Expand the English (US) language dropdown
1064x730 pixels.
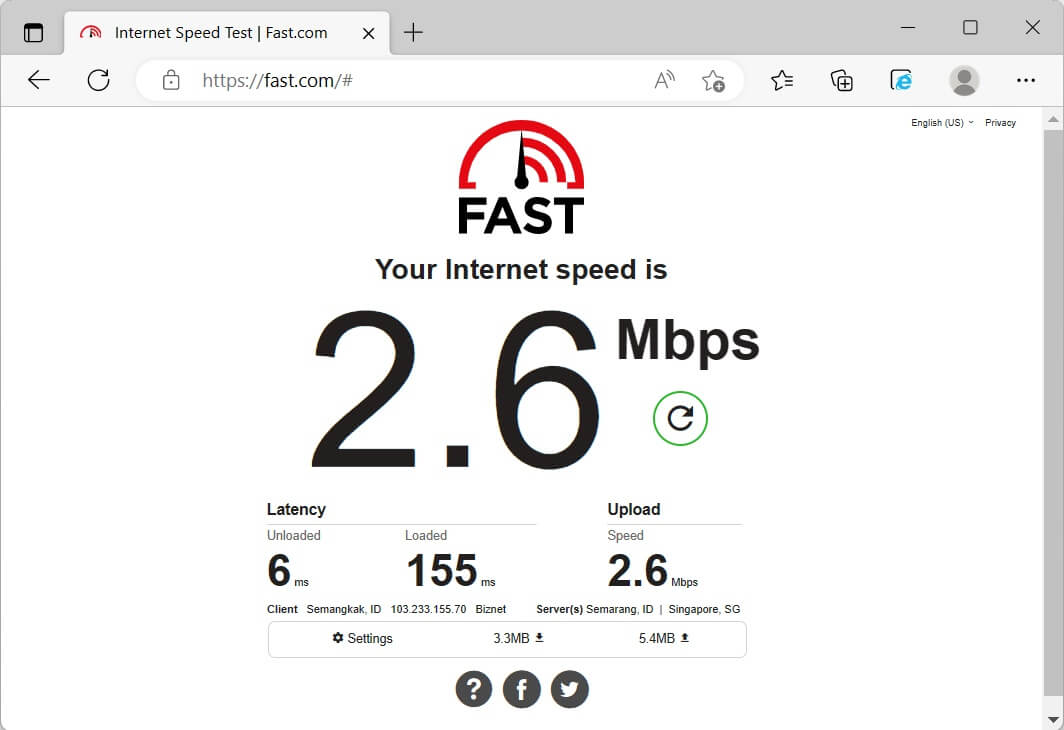tap(942, 123)
